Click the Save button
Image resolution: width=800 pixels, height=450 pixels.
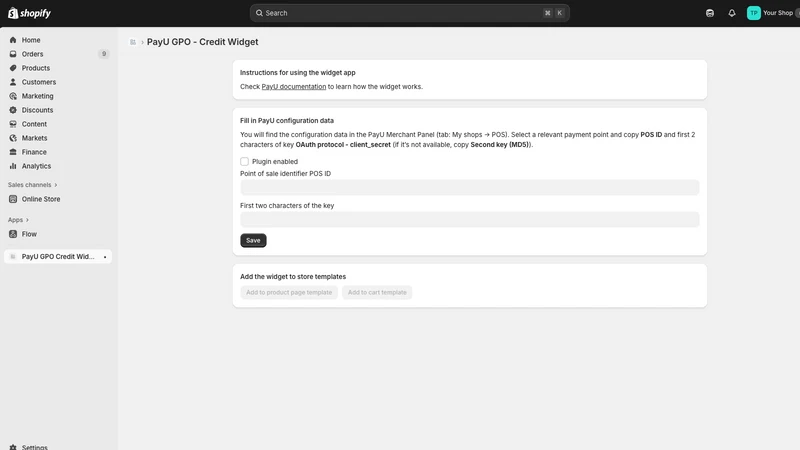tap(253, 240)
